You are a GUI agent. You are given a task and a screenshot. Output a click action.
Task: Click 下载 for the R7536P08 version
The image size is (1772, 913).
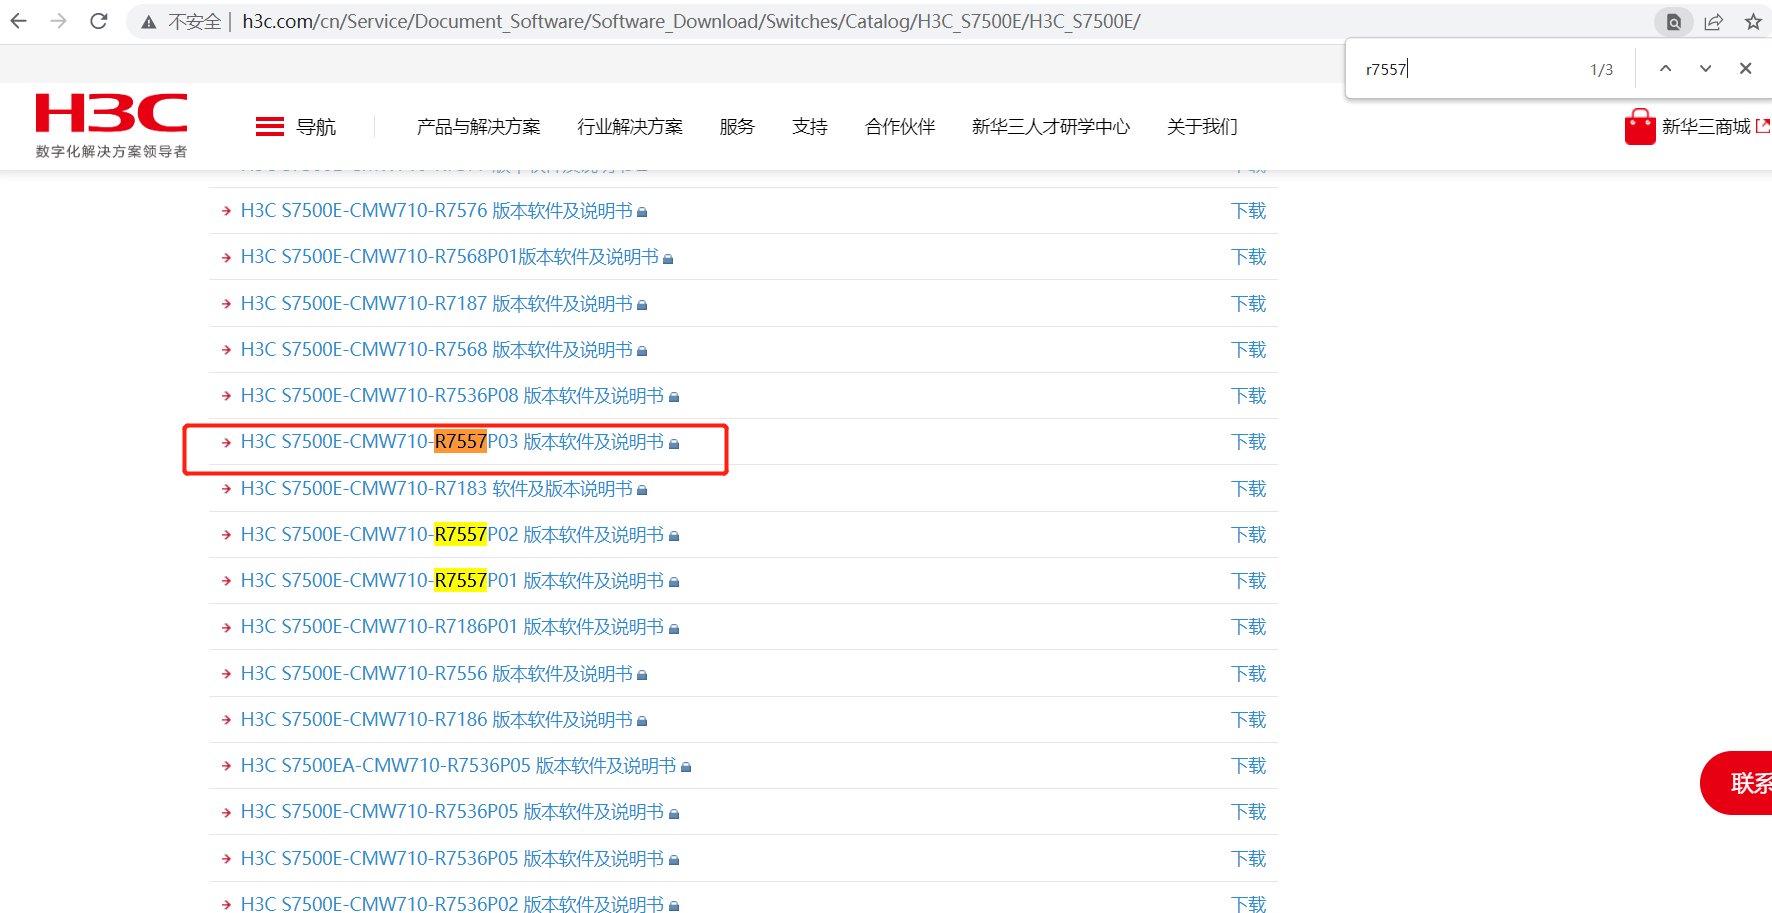[1248, 396]
